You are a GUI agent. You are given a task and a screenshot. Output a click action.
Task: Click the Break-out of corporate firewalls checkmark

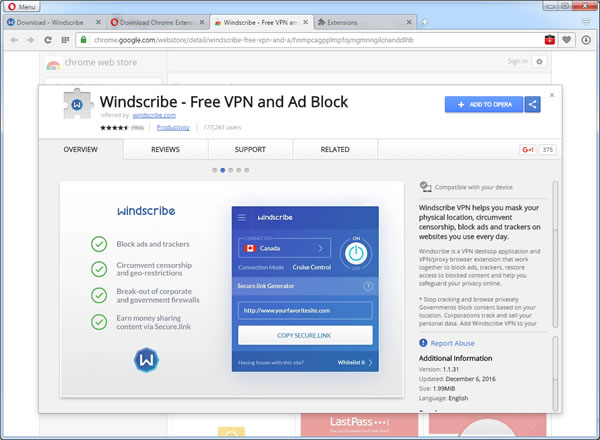99,295
